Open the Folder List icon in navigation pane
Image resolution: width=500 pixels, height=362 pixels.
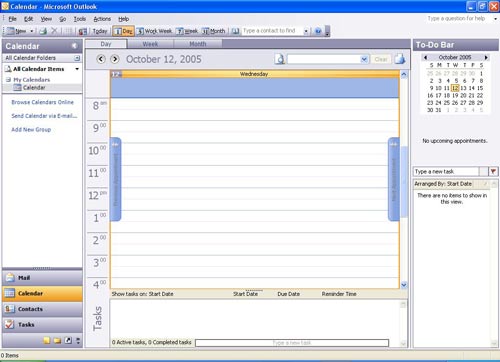(57, 340)
